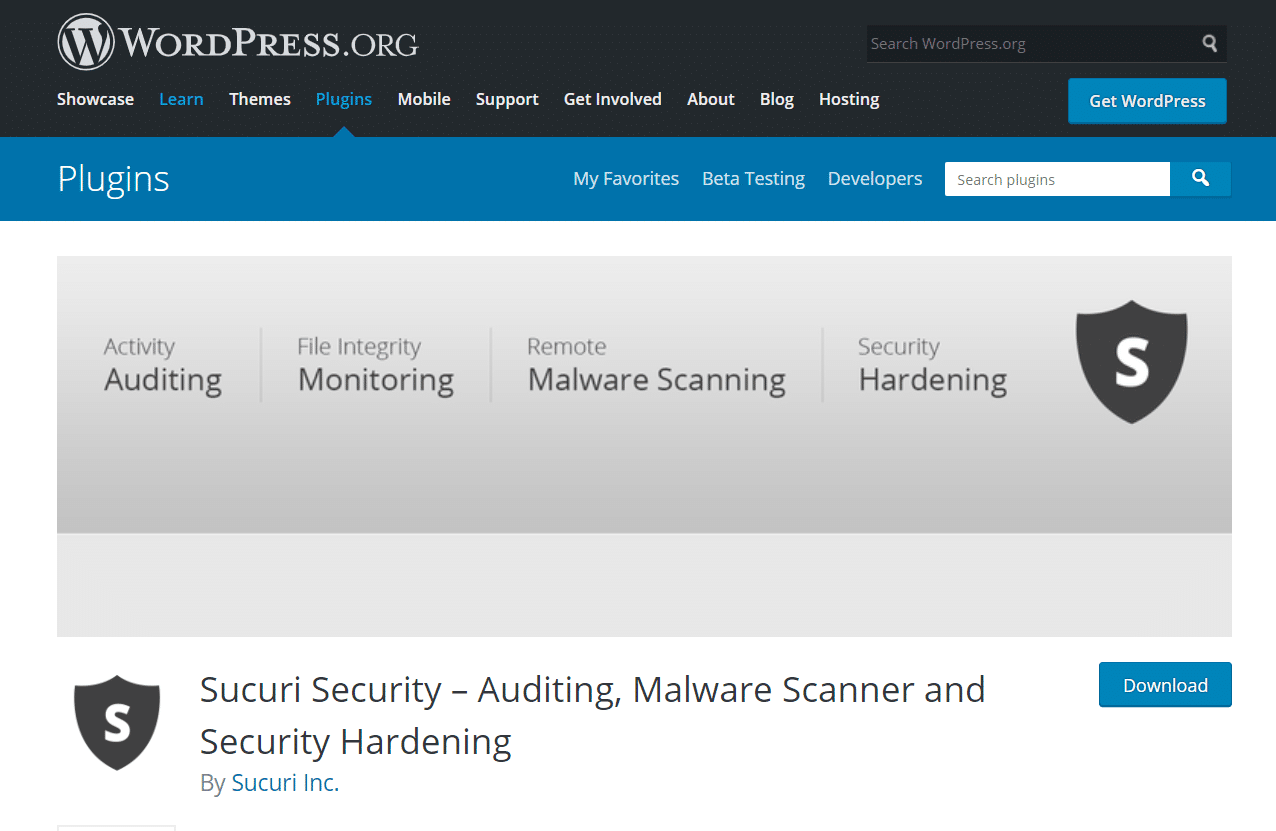Screen dimensions: 1276x831
Task: Click the Sucuri shield logo in the banner image
Action: [x=1131, y=362]
